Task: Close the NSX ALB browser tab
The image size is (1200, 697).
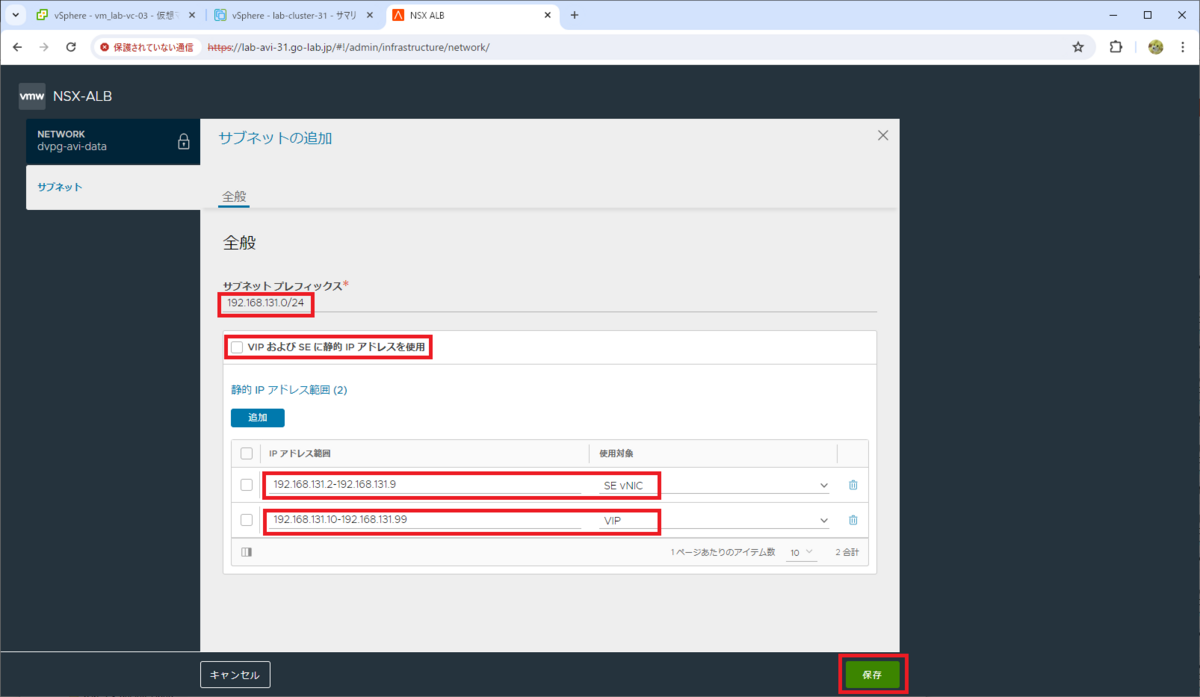Action: coord(547,15)
